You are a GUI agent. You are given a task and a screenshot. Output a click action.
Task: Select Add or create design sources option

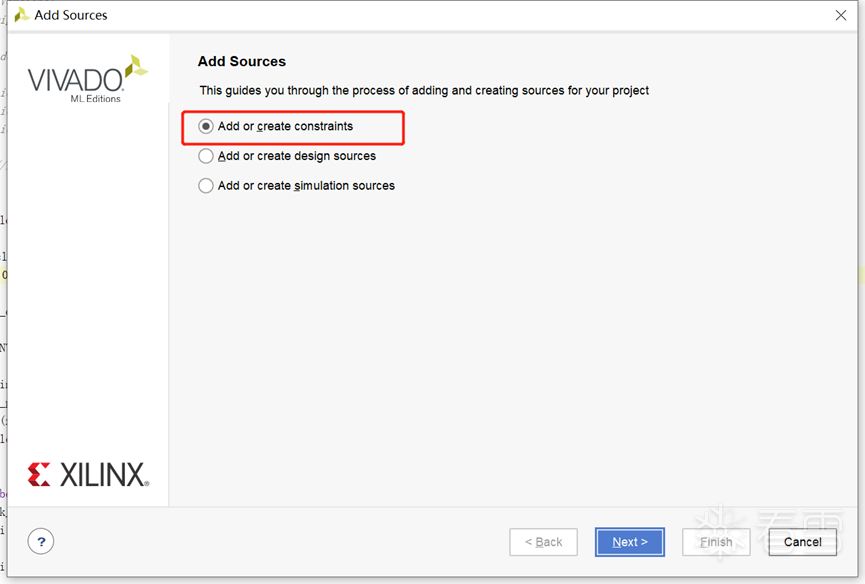(206, 156)
